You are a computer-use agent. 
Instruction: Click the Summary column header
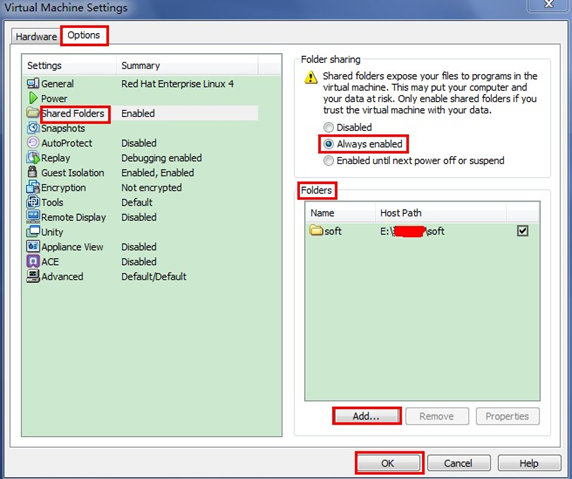(187, 66)
